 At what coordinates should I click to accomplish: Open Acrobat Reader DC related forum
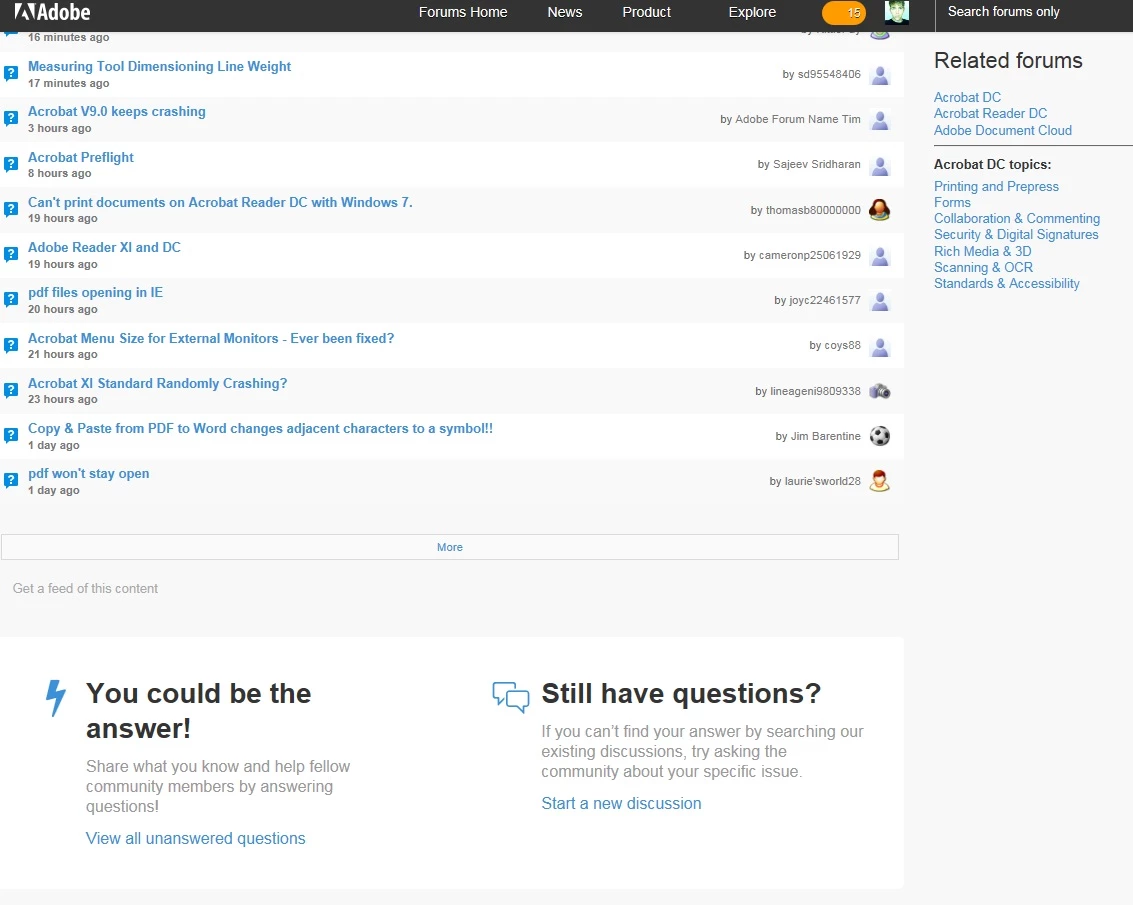pos(990,113)
